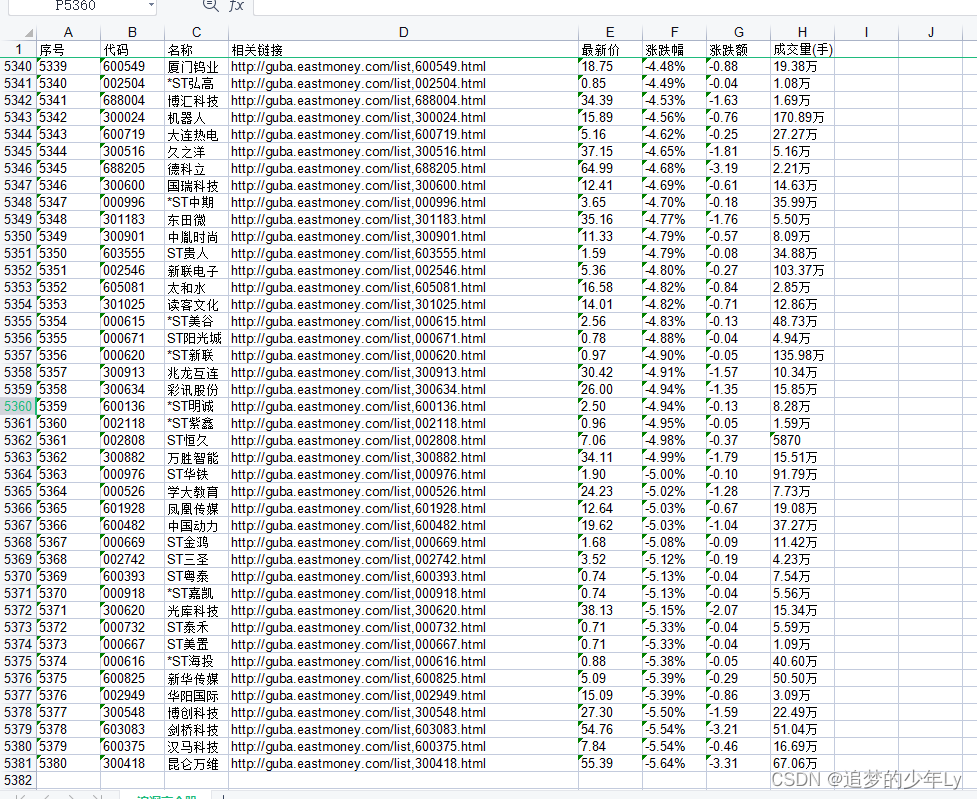Click the cell with code 002504
Image resolution: width=977 pixels, height=799 pixels.
132,84
